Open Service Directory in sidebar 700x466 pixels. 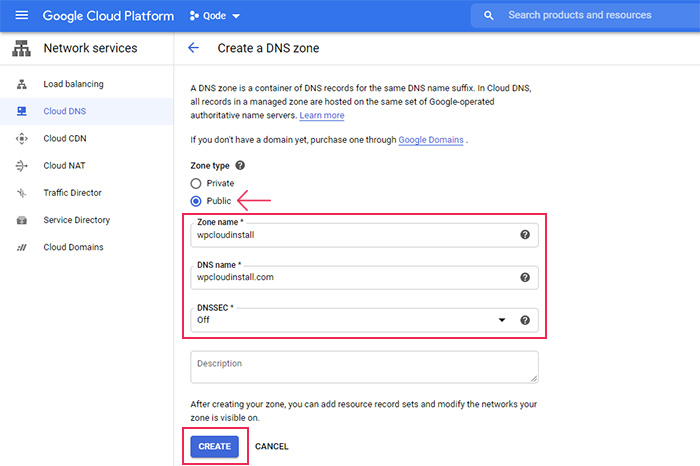pyautogui.click(x=87, y=220)
